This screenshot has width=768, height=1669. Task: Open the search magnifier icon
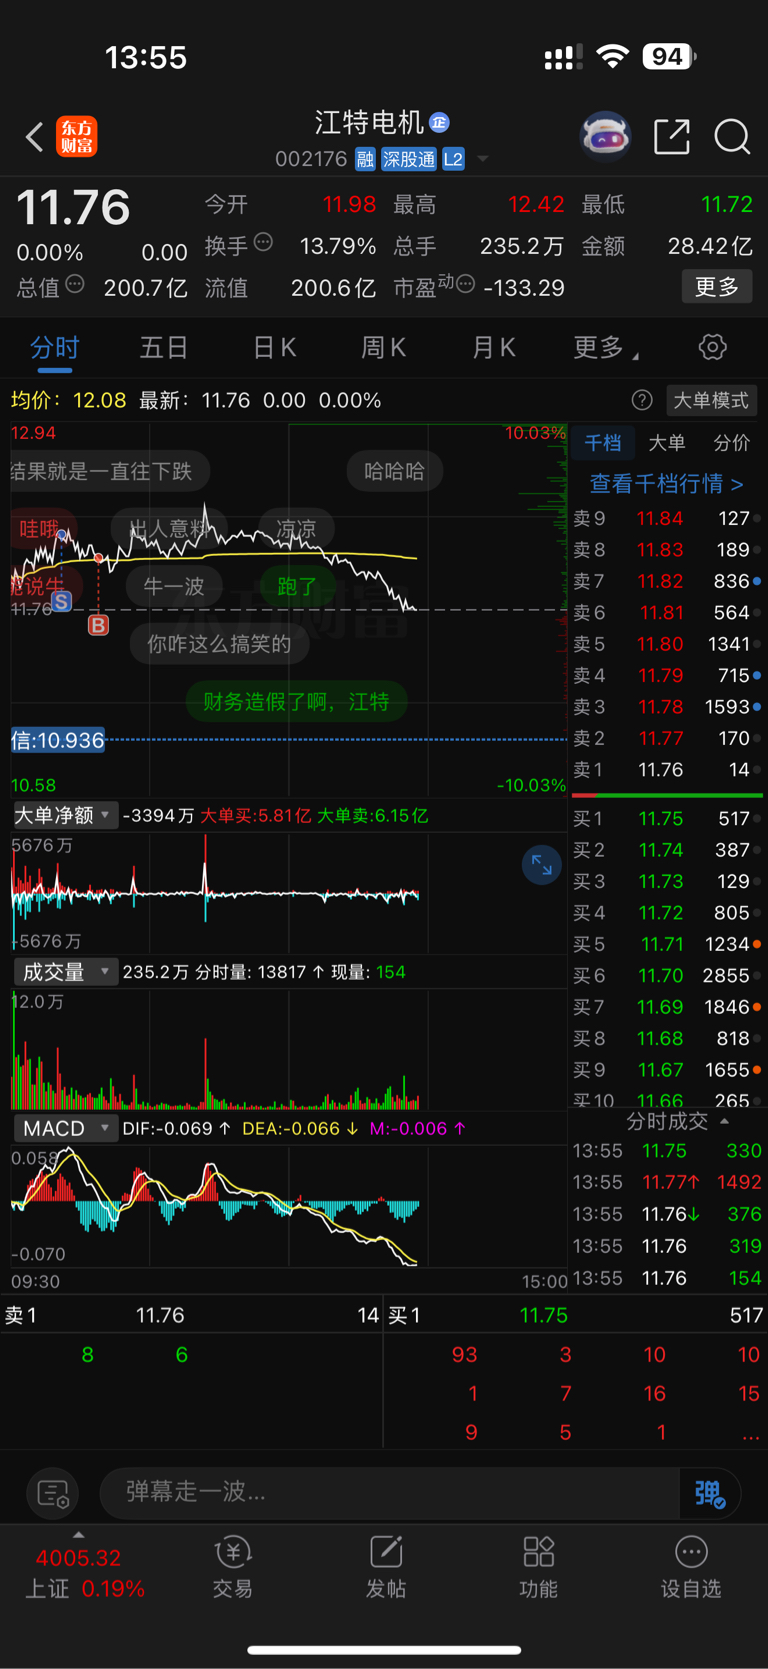pyautogui.click(x=732, y=137)
